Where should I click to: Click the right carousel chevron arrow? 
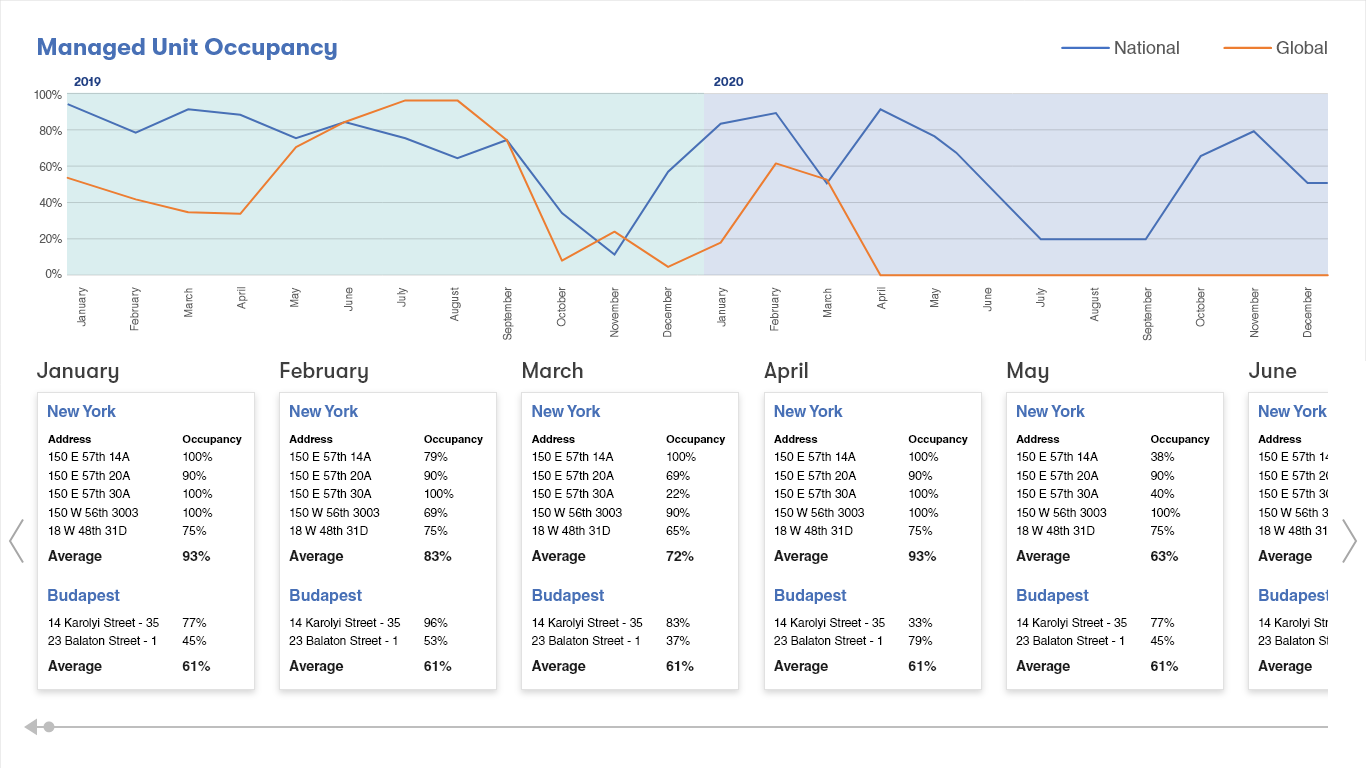(1349, 541)
